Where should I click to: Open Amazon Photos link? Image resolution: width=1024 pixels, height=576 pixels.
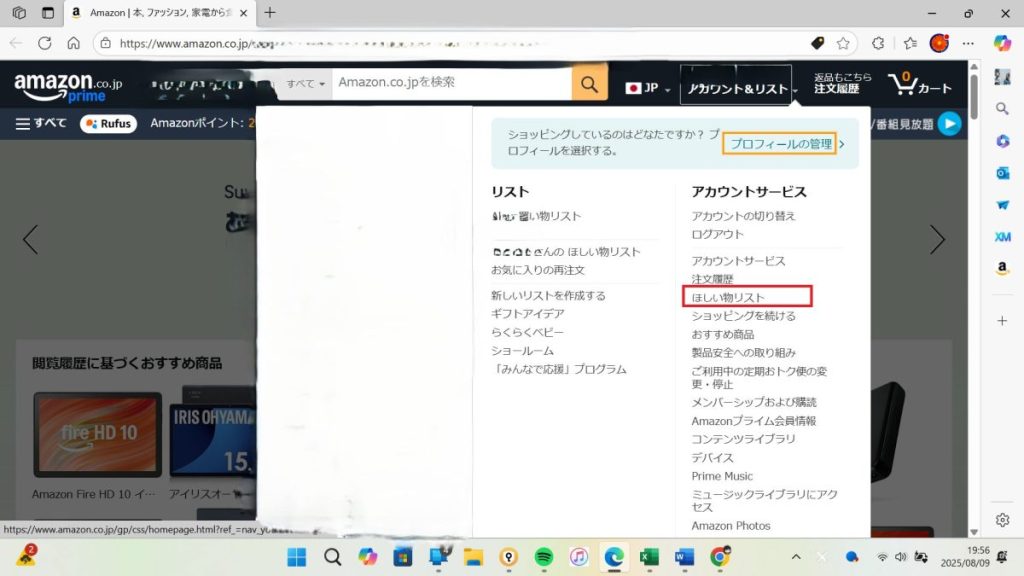[x=730, y=526]
